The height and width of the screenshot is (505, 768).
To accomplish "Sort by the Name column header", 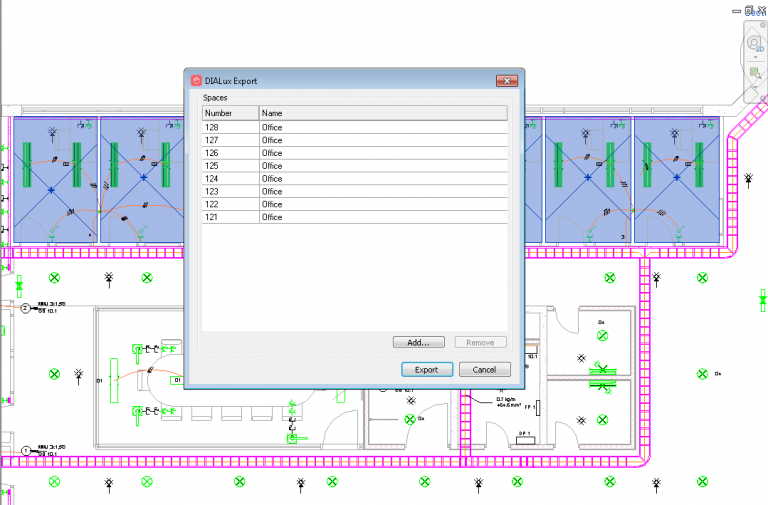I will (383, 113).
